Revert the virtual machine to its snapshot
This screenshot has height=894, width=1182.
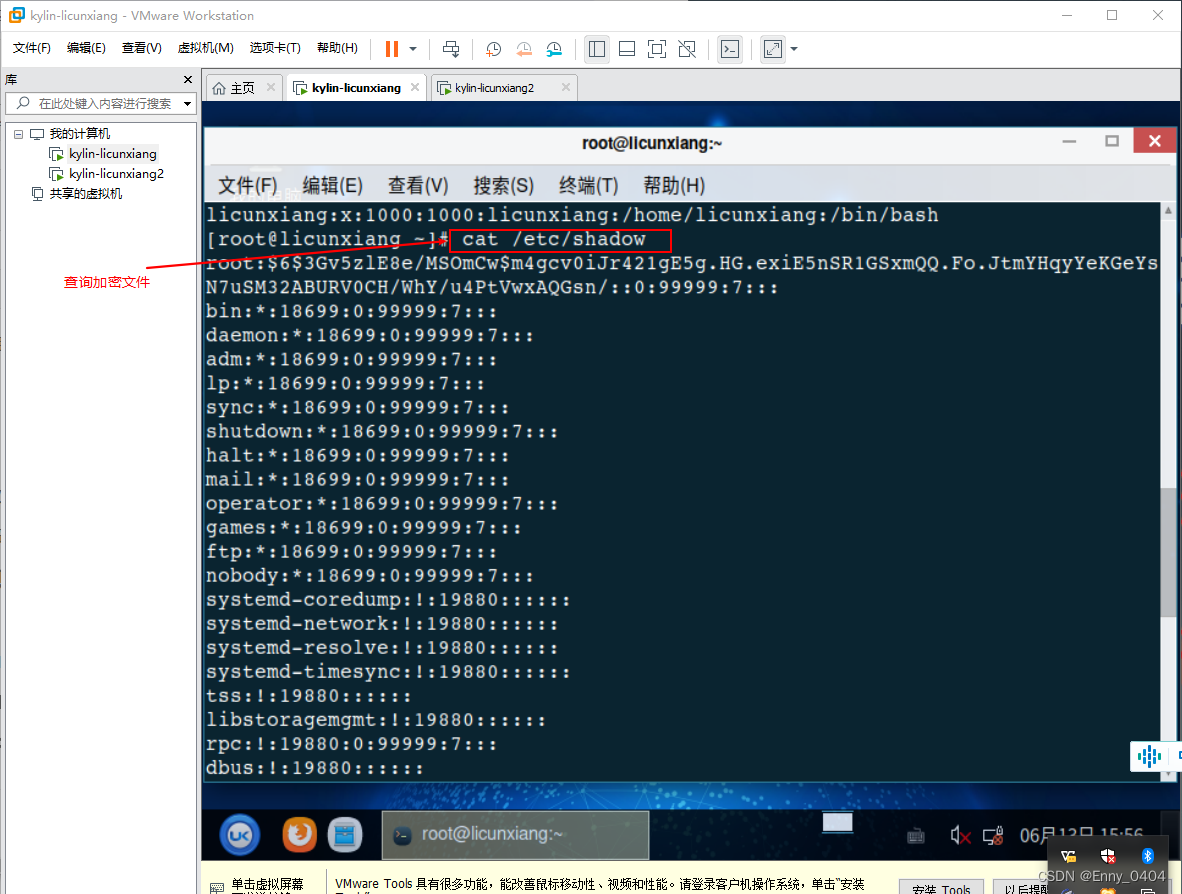[x=524, y=49]
